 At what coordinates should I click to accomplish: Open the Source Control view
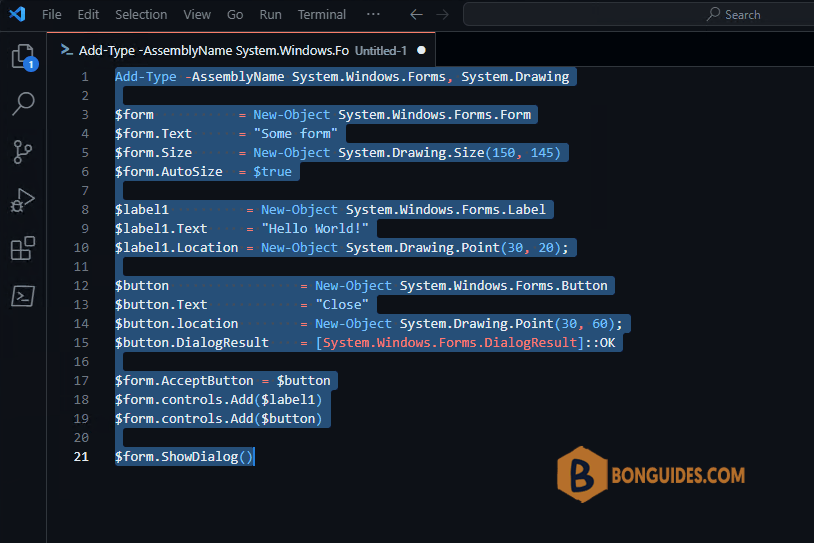[23, 152]
